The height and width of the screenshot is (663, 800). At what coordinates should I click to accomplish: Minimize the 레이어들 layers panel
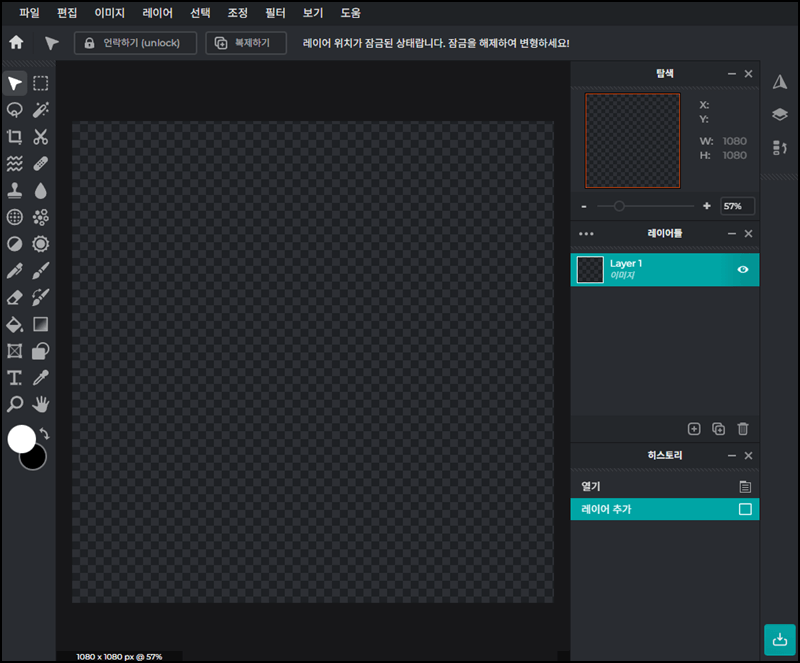[x=732, y=234]
